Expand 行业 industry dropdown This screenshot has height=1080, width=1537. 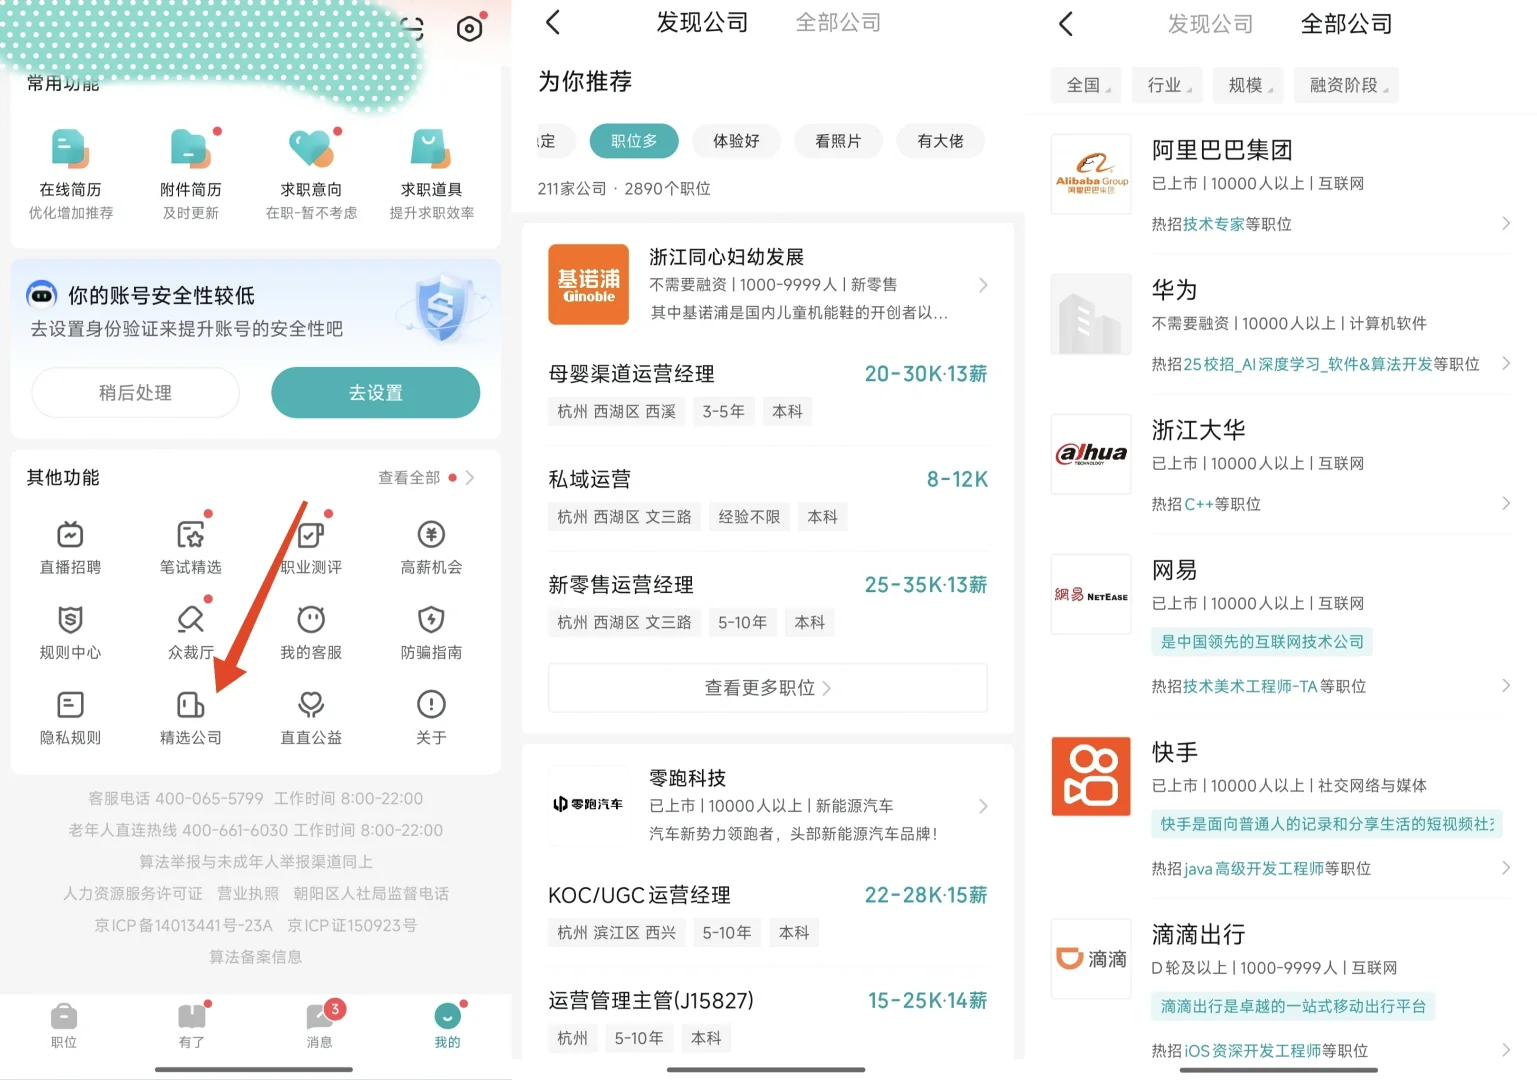pos(1168,85)
